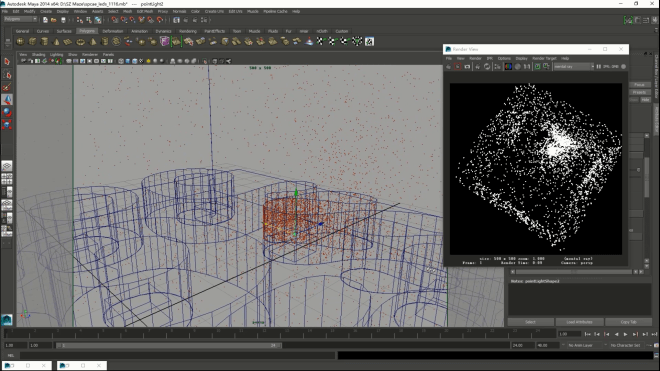
Task: Refresh the IPR image in Render View
Action: click(x=487, y=67)
